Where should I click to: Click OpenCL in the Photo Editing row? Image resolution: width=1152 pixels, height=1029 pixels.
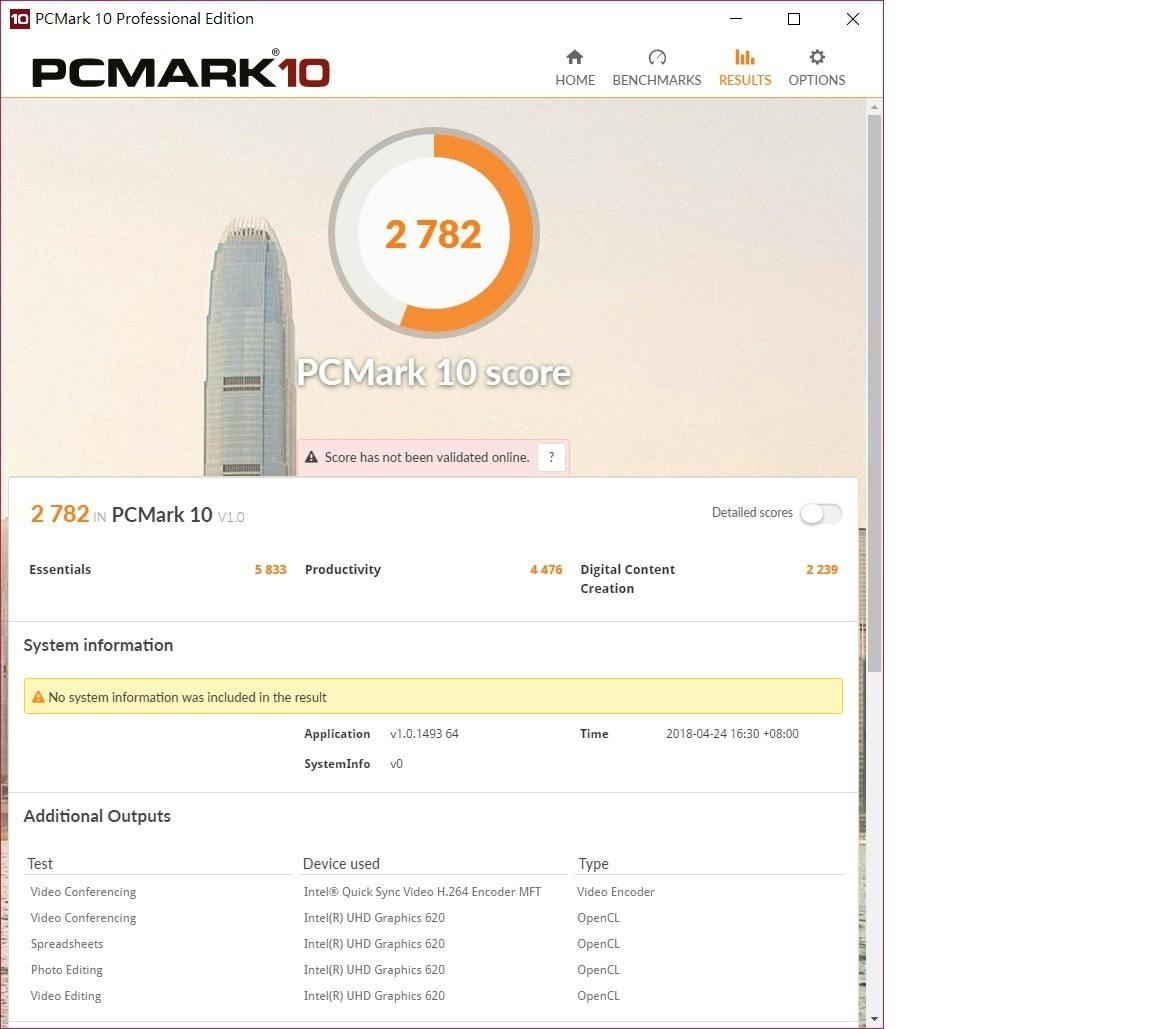[598, 970]
